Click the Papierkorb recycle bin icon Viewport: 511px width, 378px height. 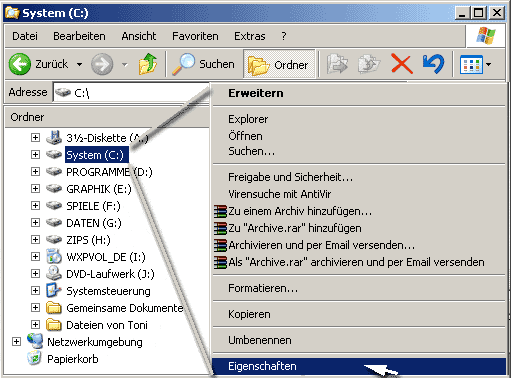point(35,358)
